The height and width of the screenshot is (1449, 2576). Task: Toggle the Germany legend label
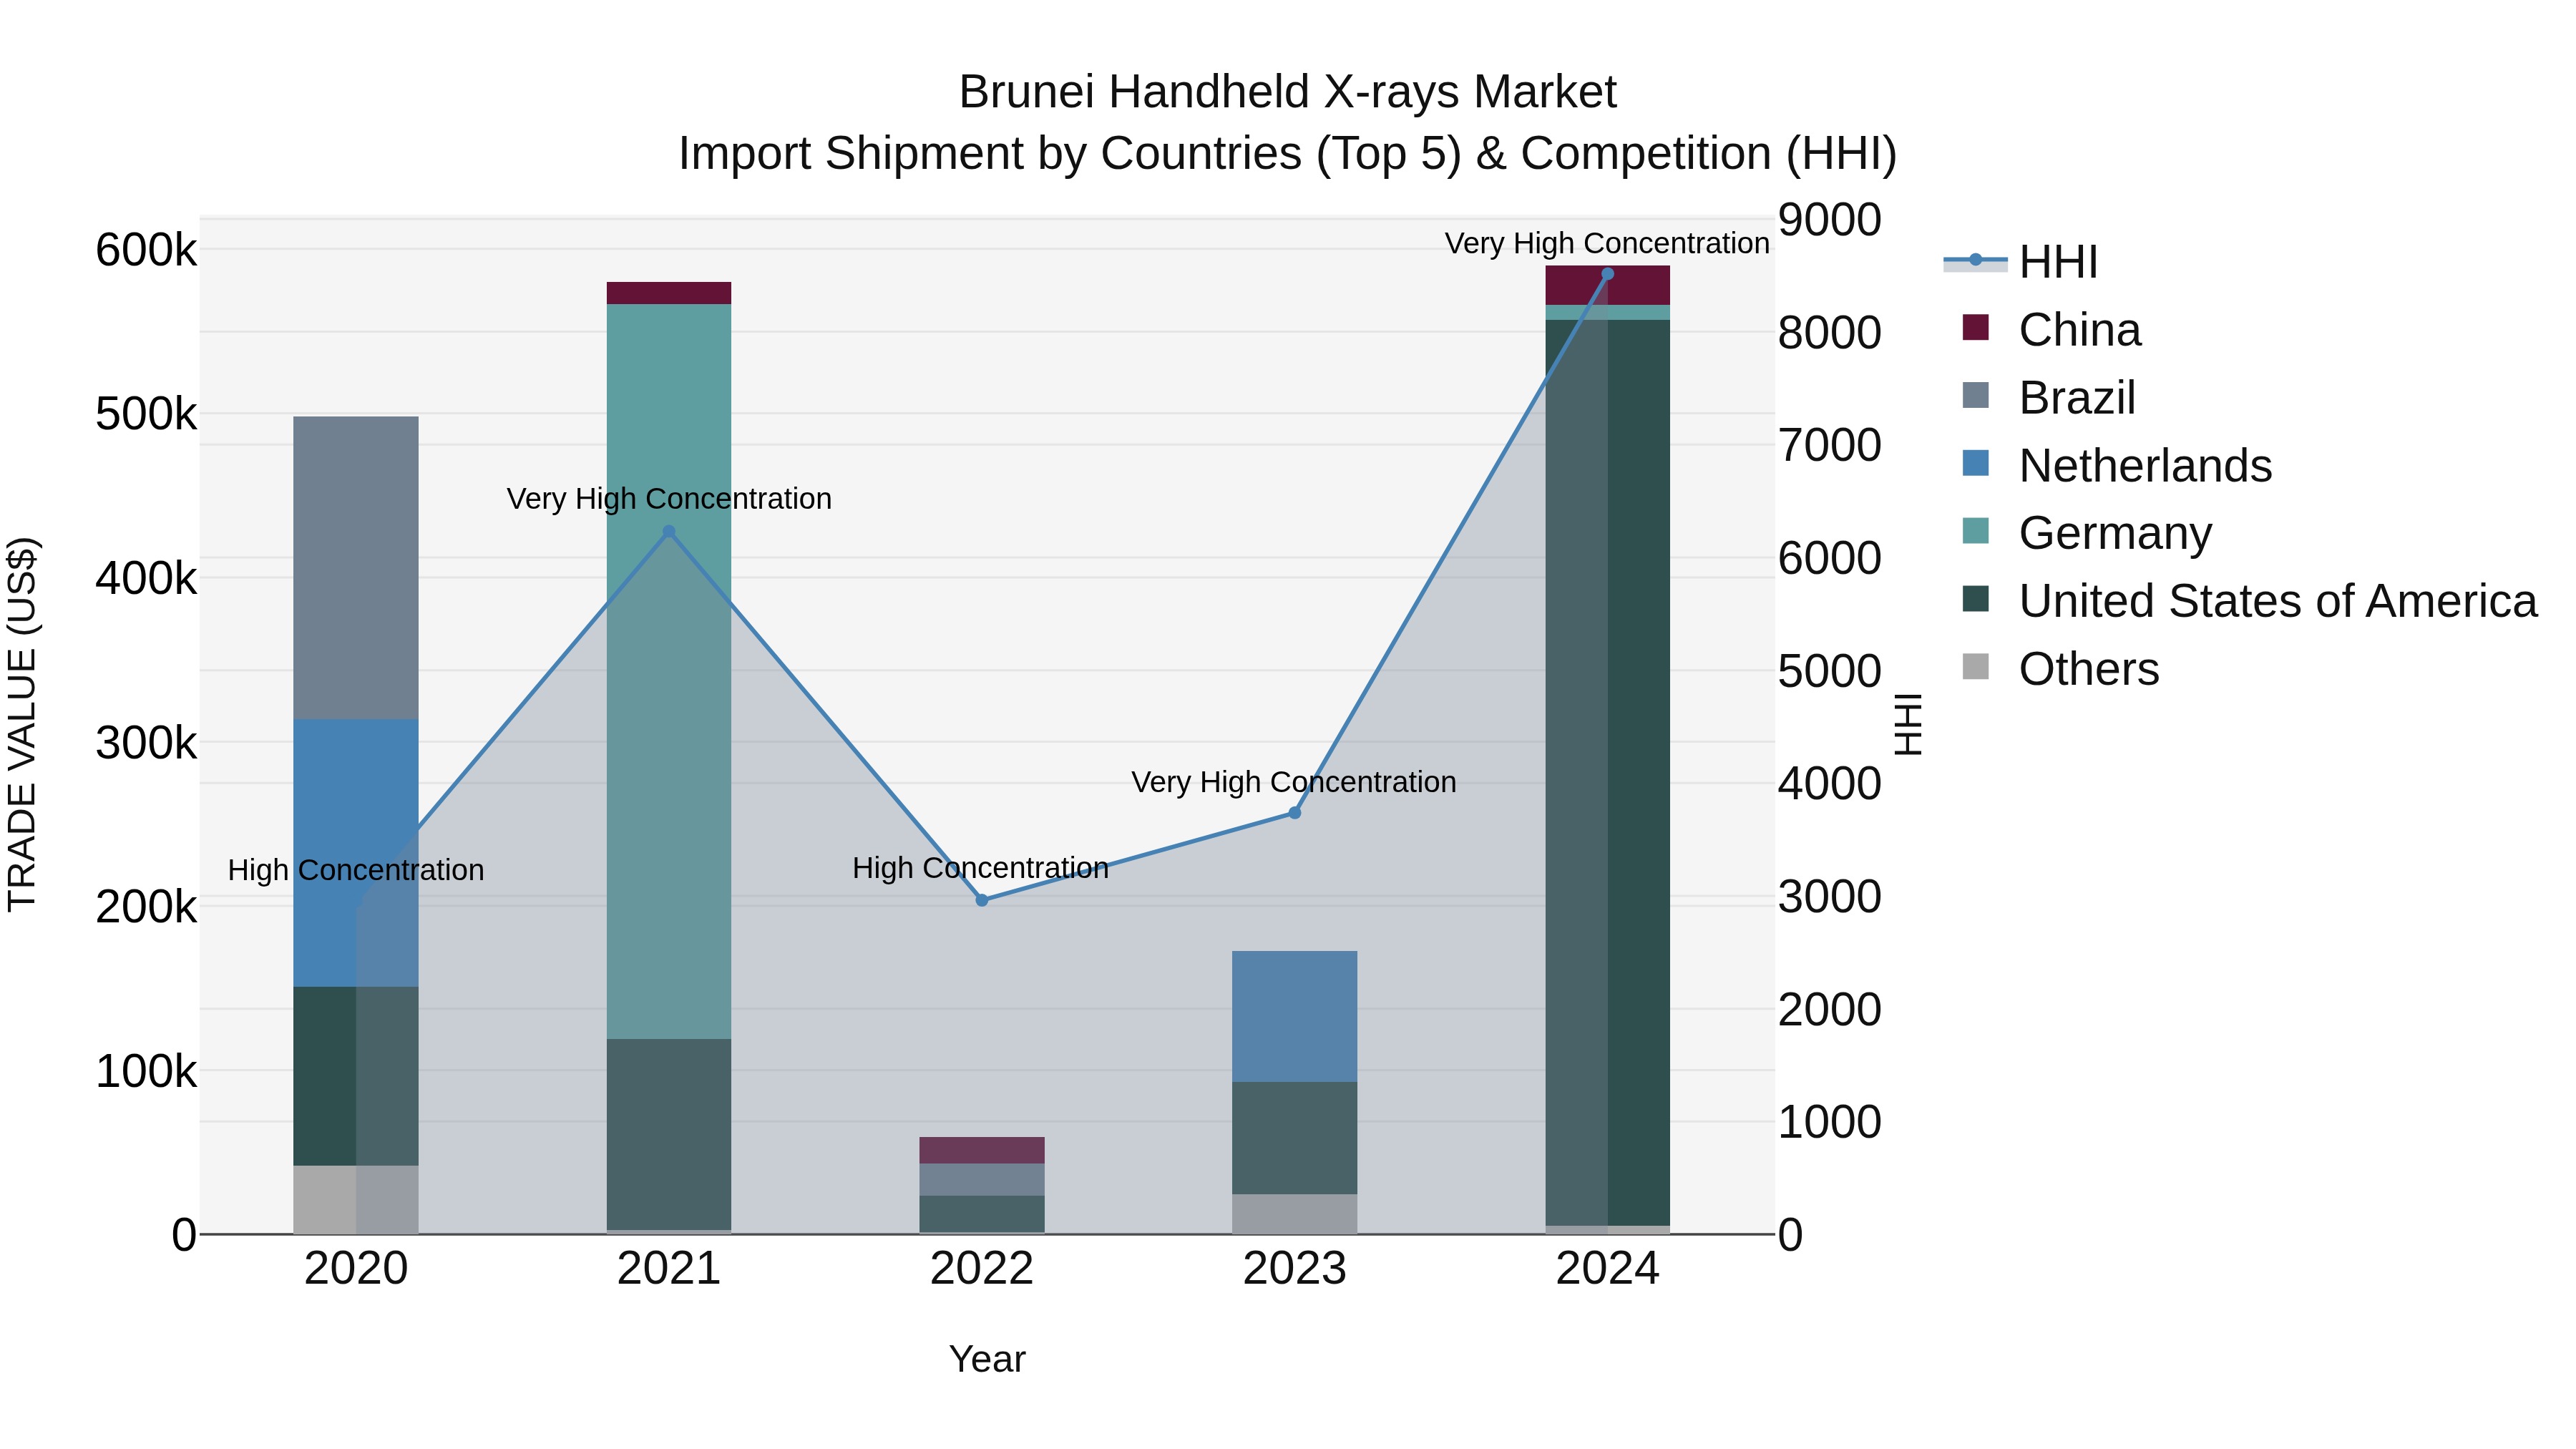point(2115,533)
